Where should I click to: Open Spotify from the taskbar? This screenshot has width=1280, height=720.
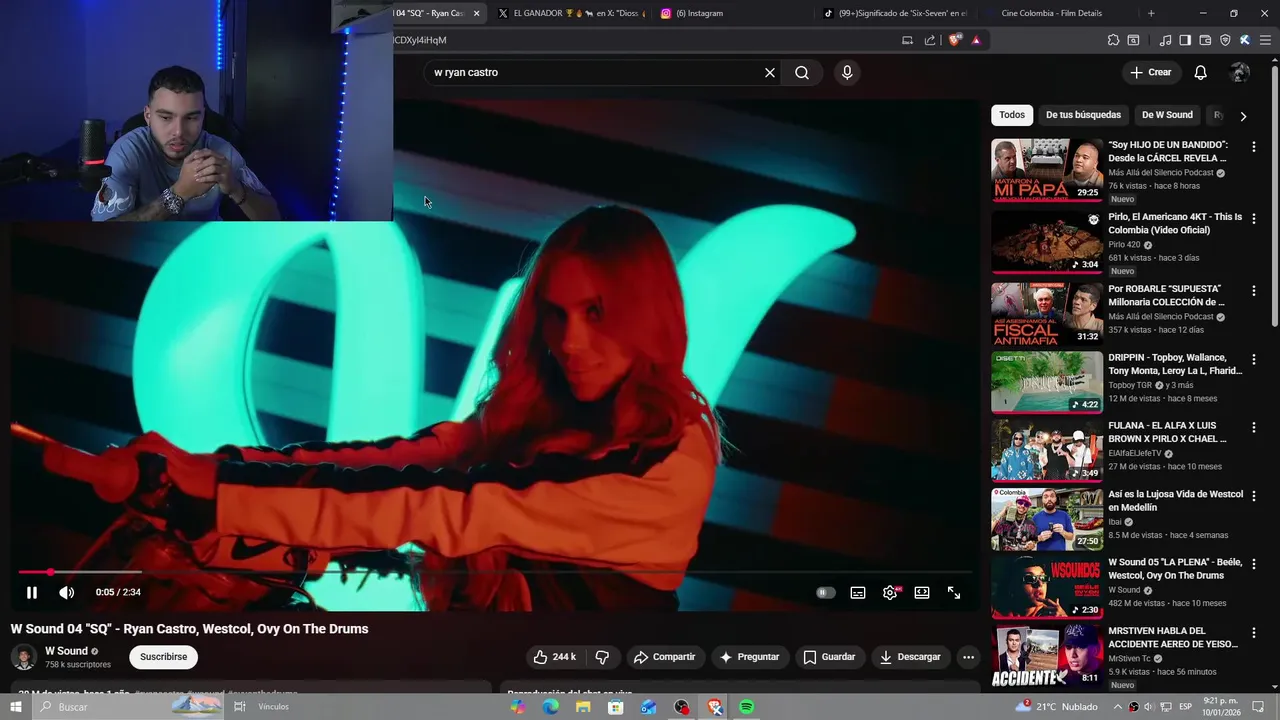pos(747,707)
